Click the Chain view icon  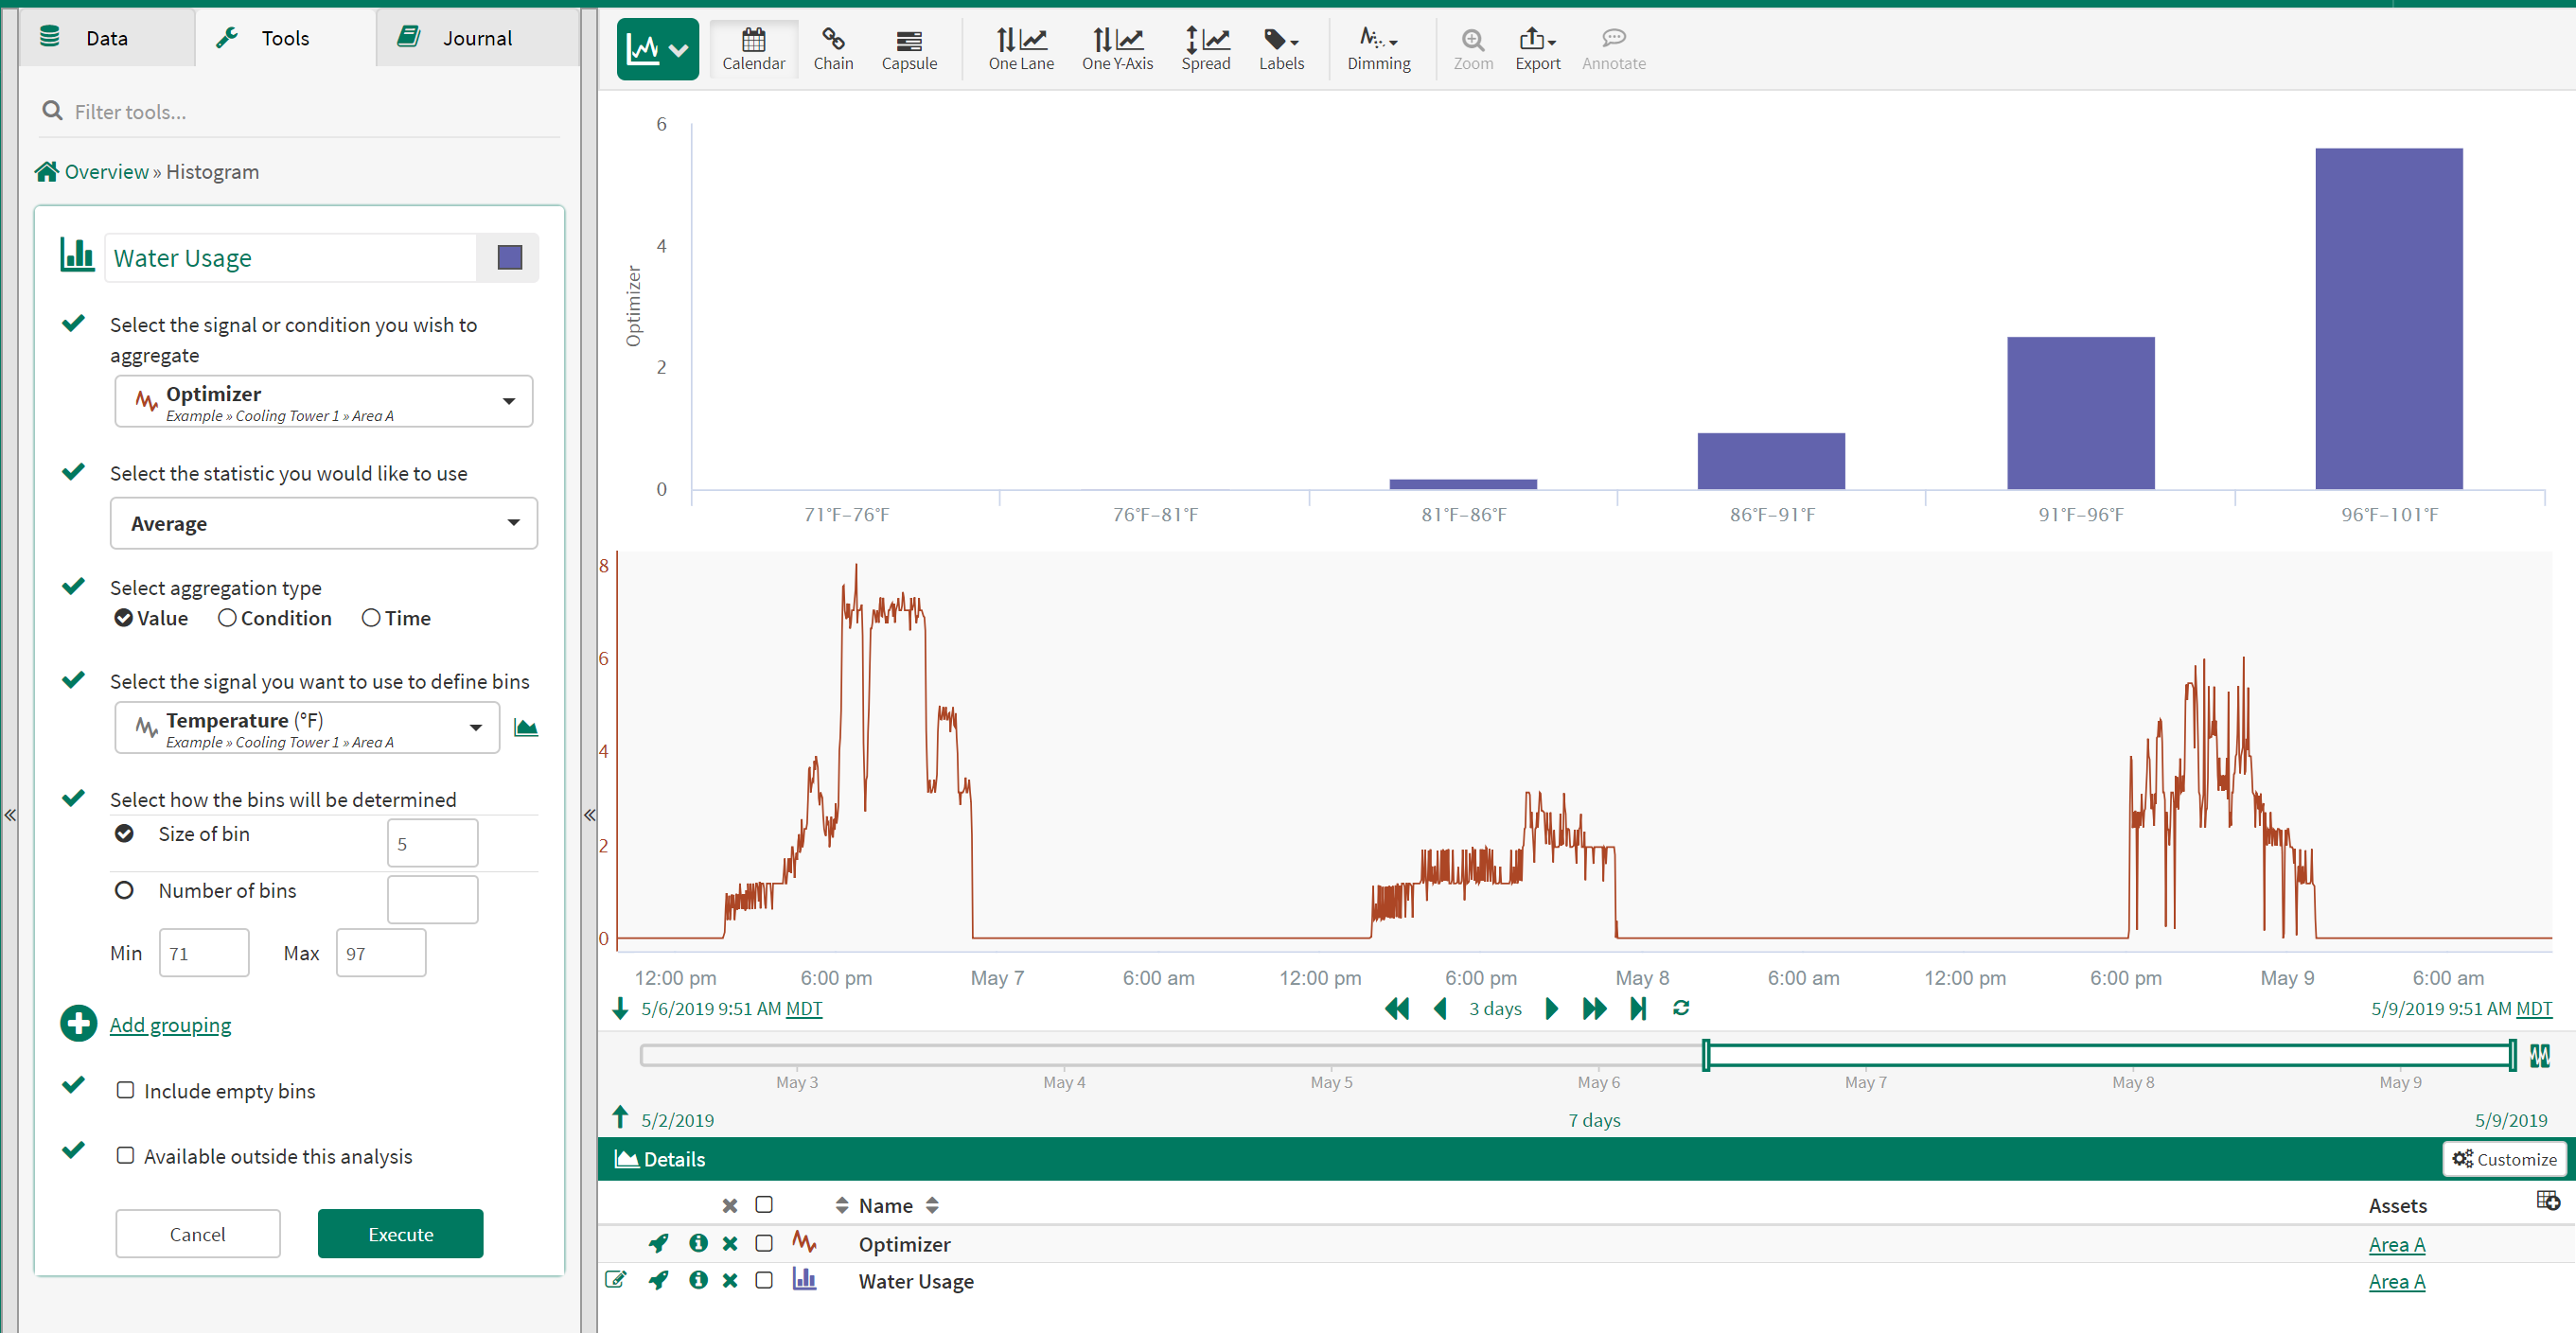832,48
